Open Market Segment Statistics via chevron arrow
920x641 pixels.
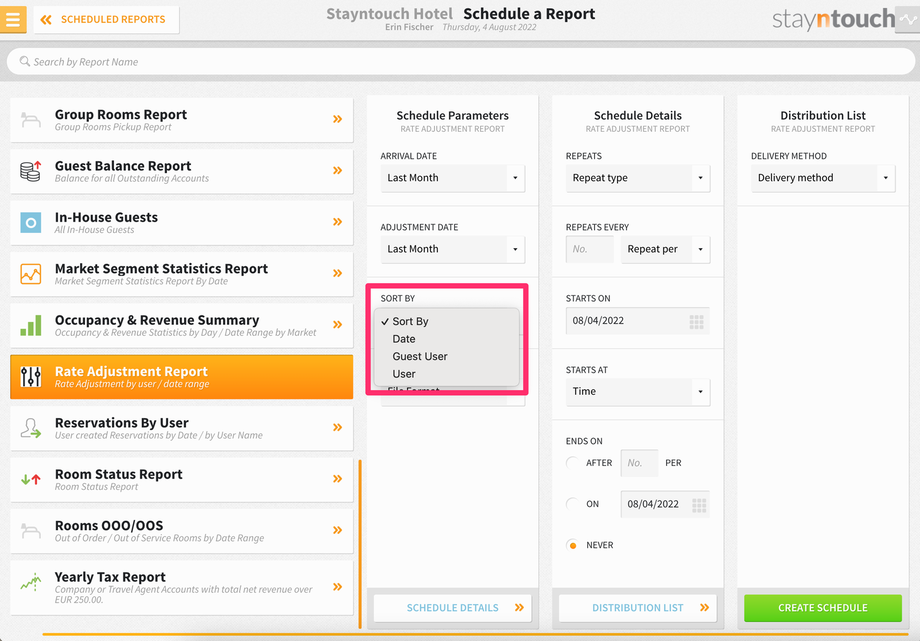click(337, 273)
